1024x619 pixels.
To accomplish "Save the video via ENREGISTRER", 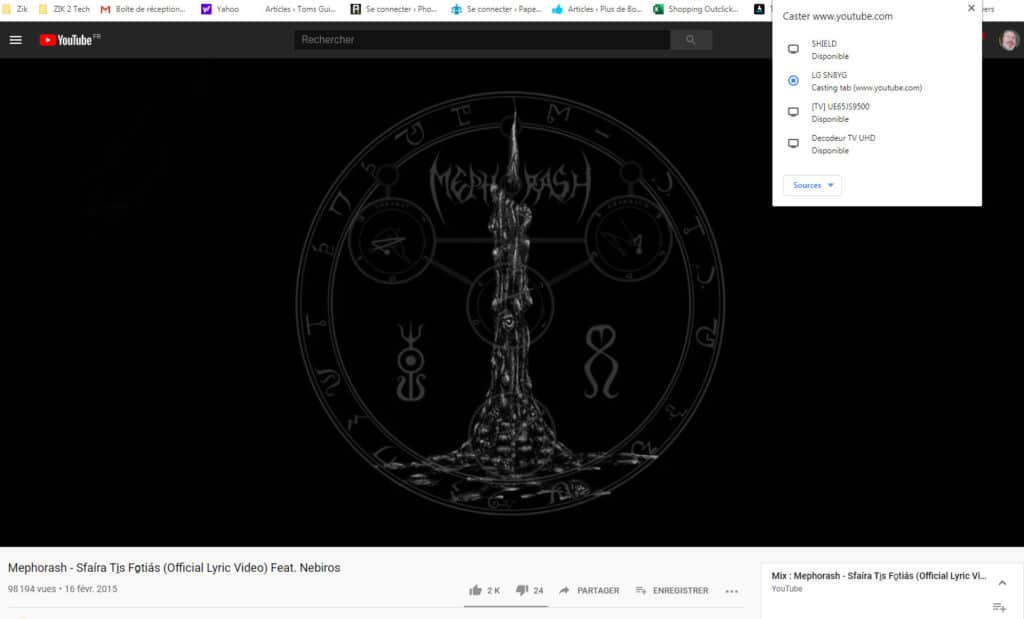I will coord(672,590).
